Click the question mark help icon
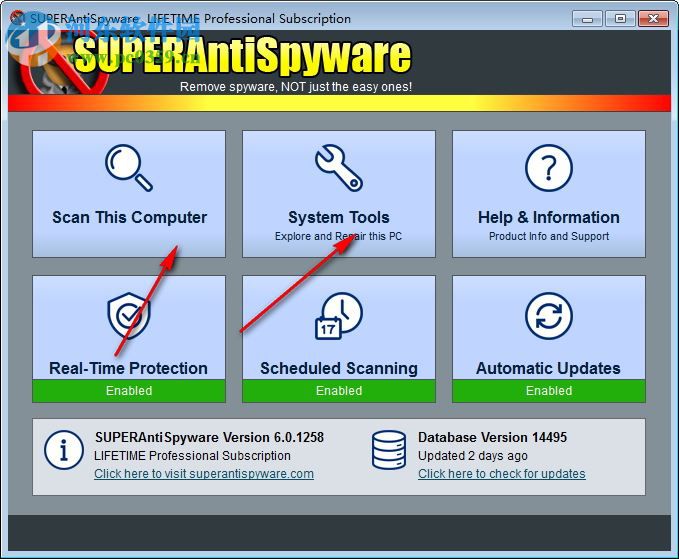The height and width of the screenshot is (559, 679). (x=549, y=168)
